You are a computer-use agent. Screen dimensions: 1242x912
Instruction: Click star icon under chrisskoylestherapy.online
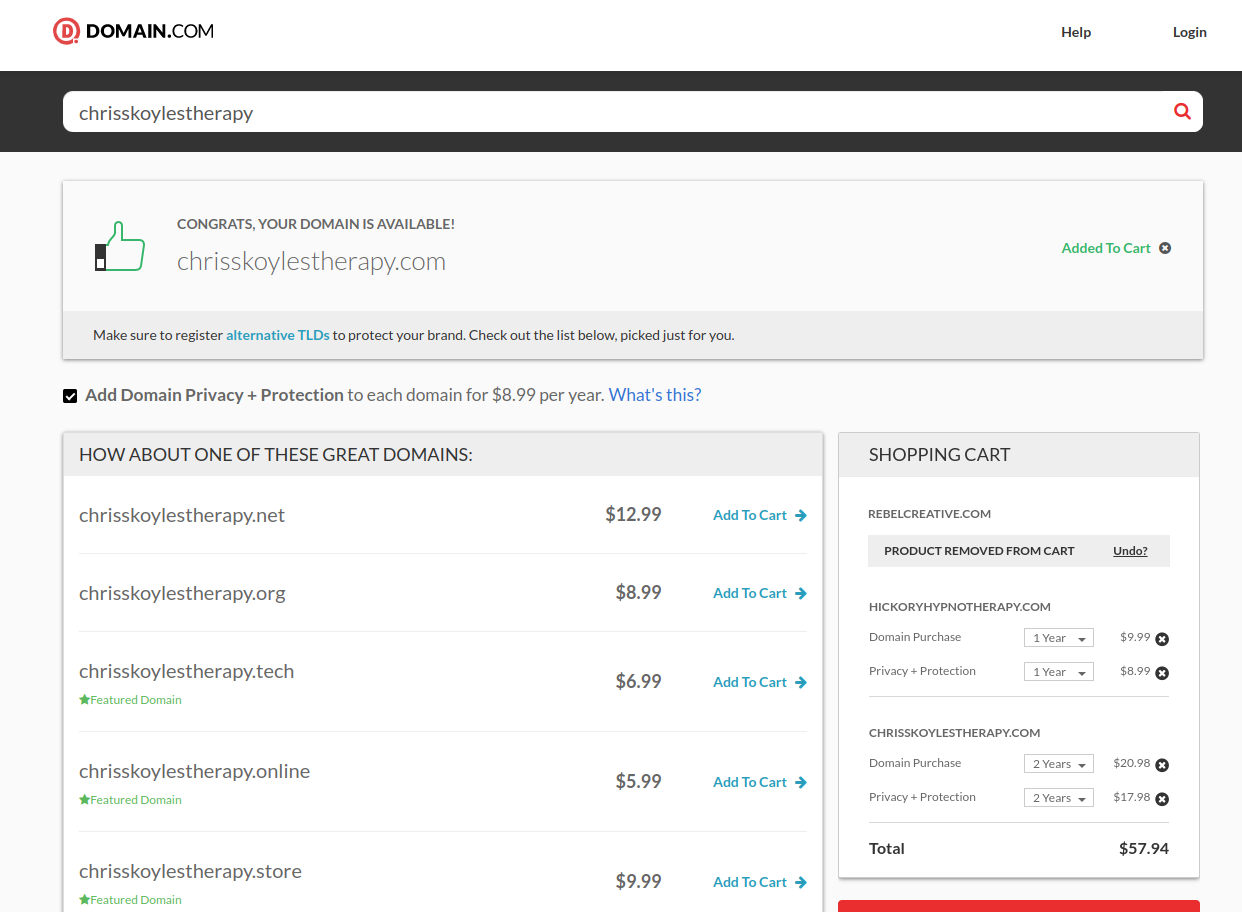(x=84, y=800)
